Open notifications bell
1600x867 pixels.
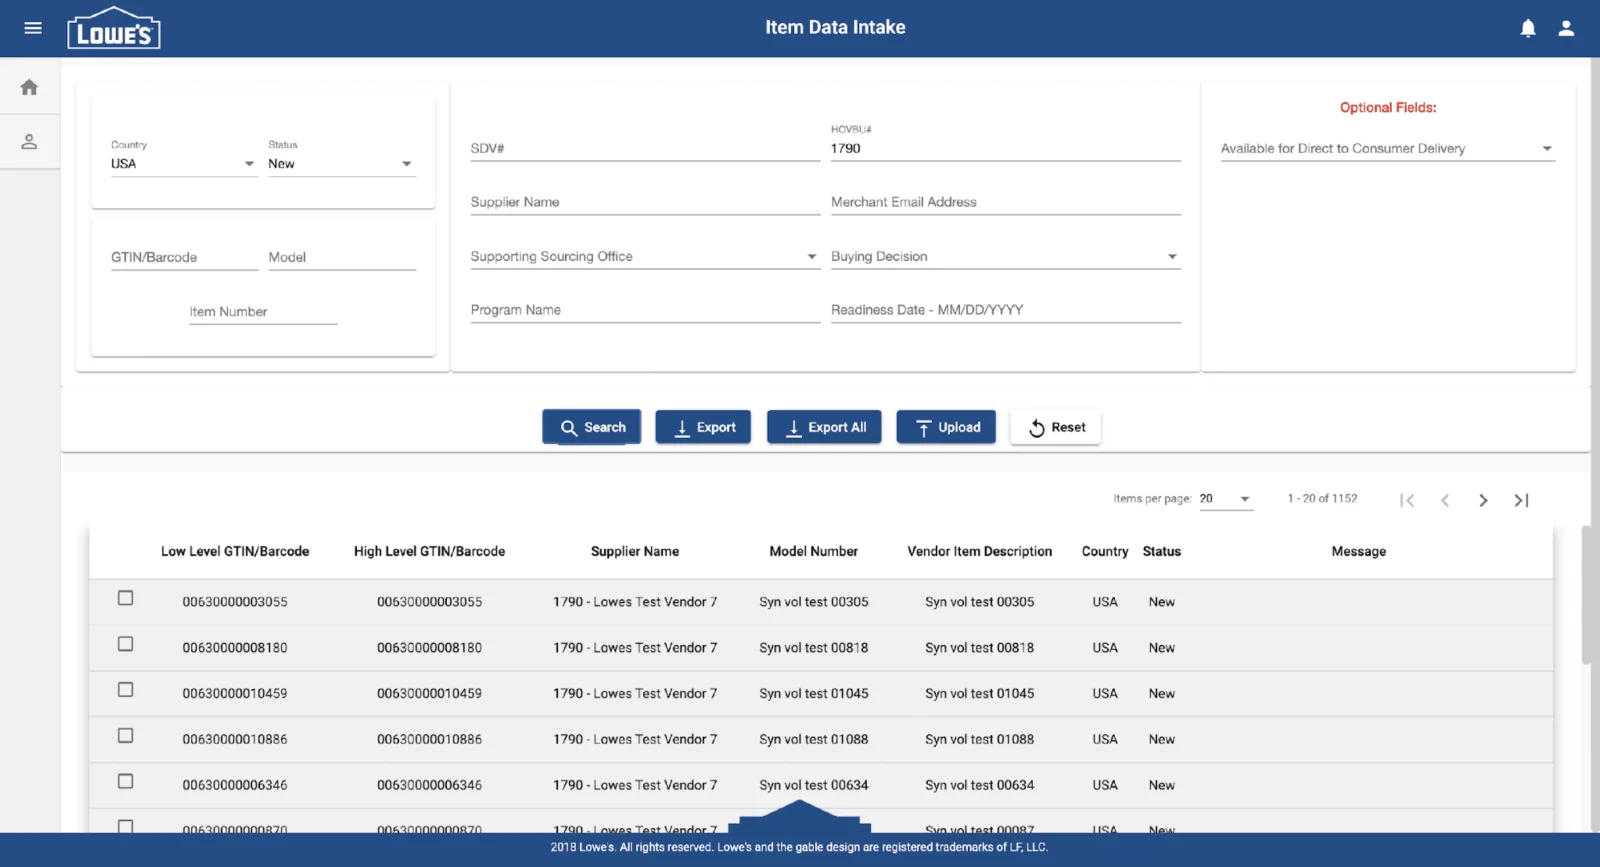tap(1528, 28)
